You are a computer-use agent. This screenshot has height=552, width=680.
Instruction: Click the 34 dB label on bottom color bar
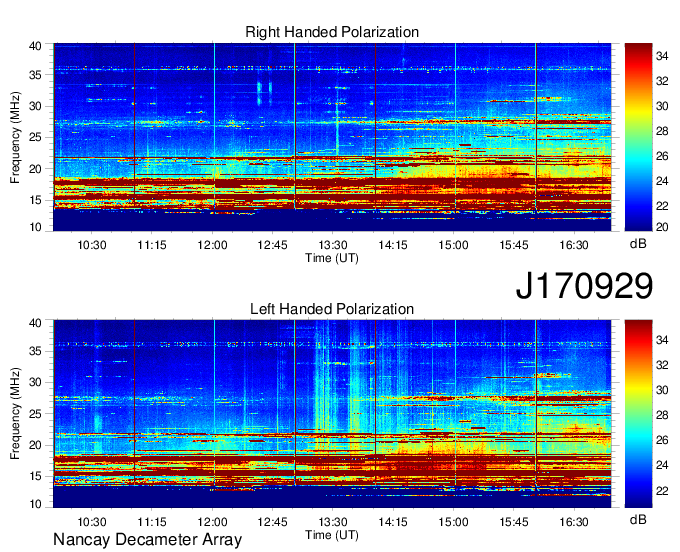click(x=662, y=340)
